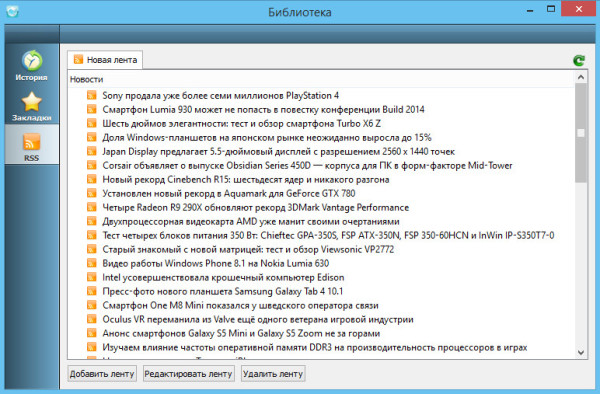This screenshot has height=394, width=600.
Task: Click the app icon in title bar
Action: (x=12, y=11)
